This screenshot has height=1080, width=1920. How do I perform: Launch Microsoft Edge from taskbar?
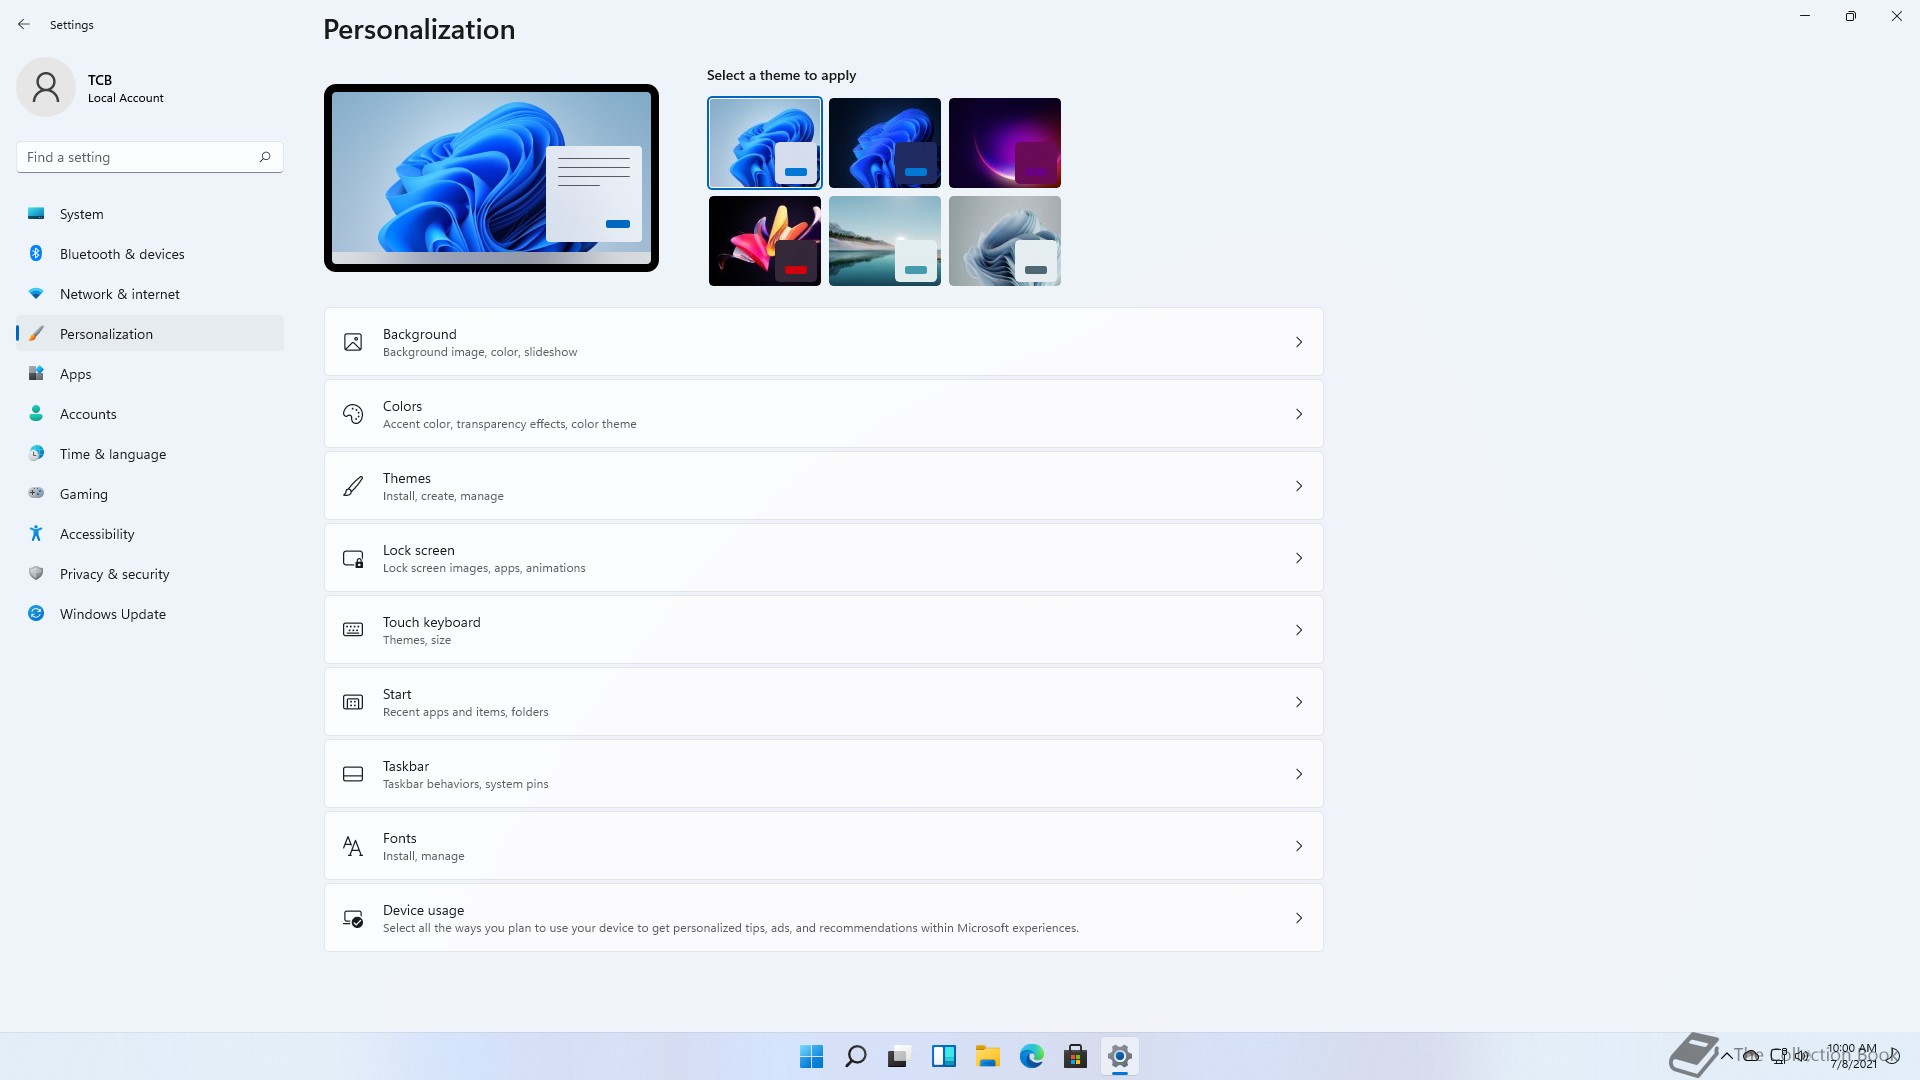click(1031, 1056)
